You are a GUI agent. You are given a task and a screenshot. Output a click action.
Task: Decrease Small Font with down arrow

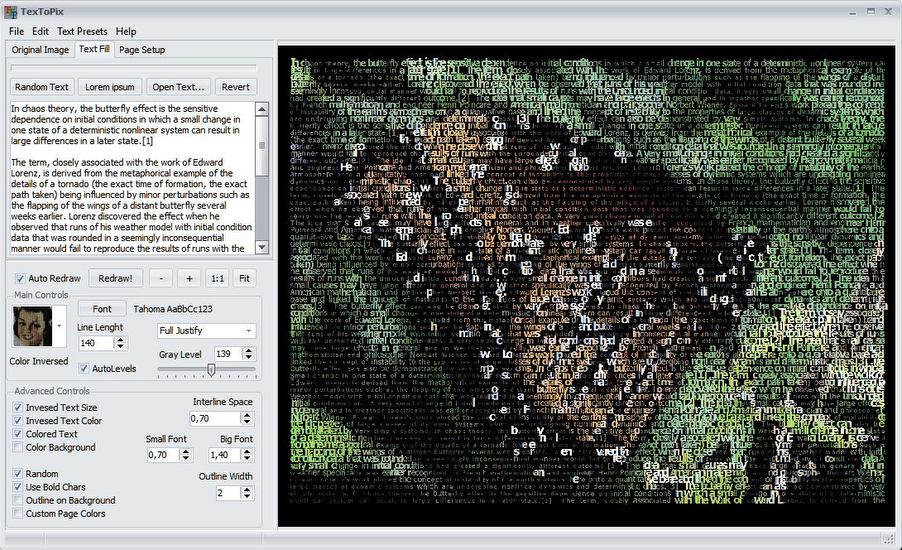click(x=186, y=458)
